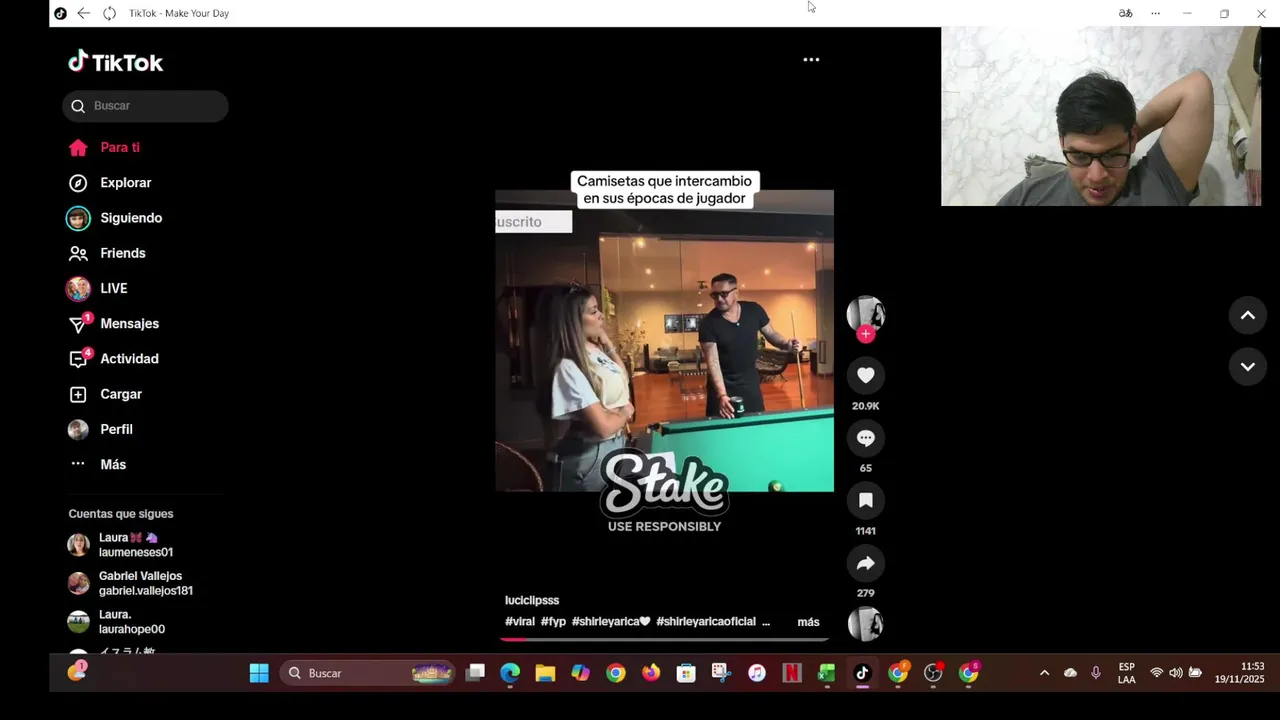1280x720 pixels.
Task: Launch Microsoft Edge from the taskbar
Action: [510, 673]
